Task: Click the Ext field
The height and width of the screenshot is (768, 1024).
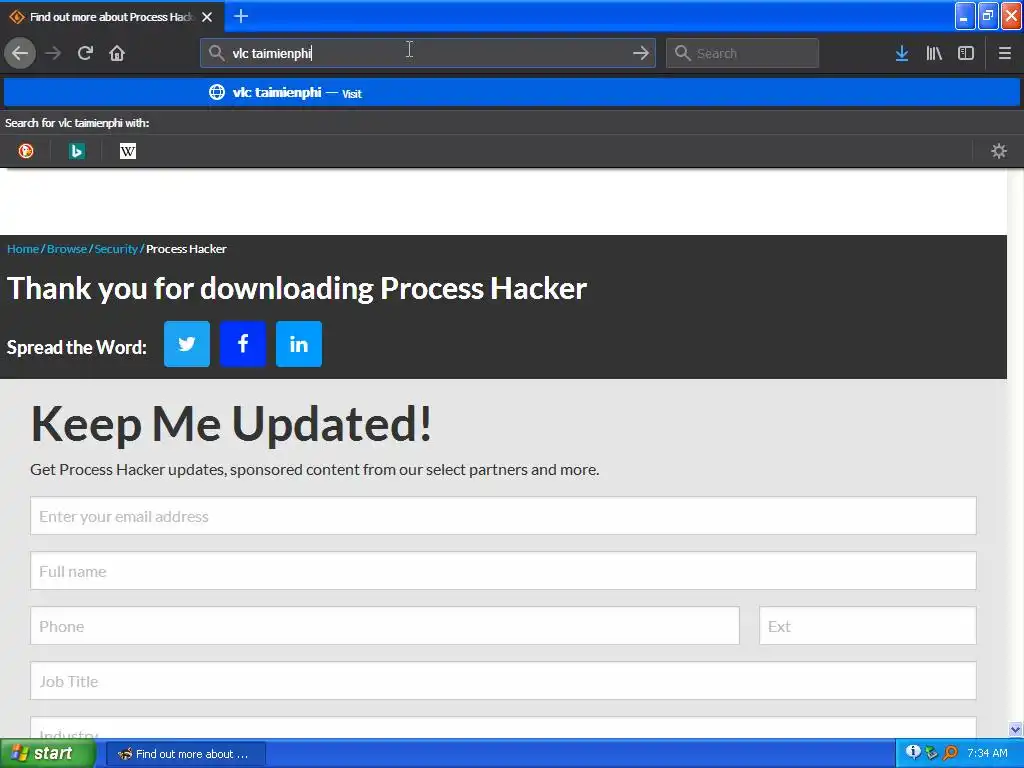Action: coord(867,626)
